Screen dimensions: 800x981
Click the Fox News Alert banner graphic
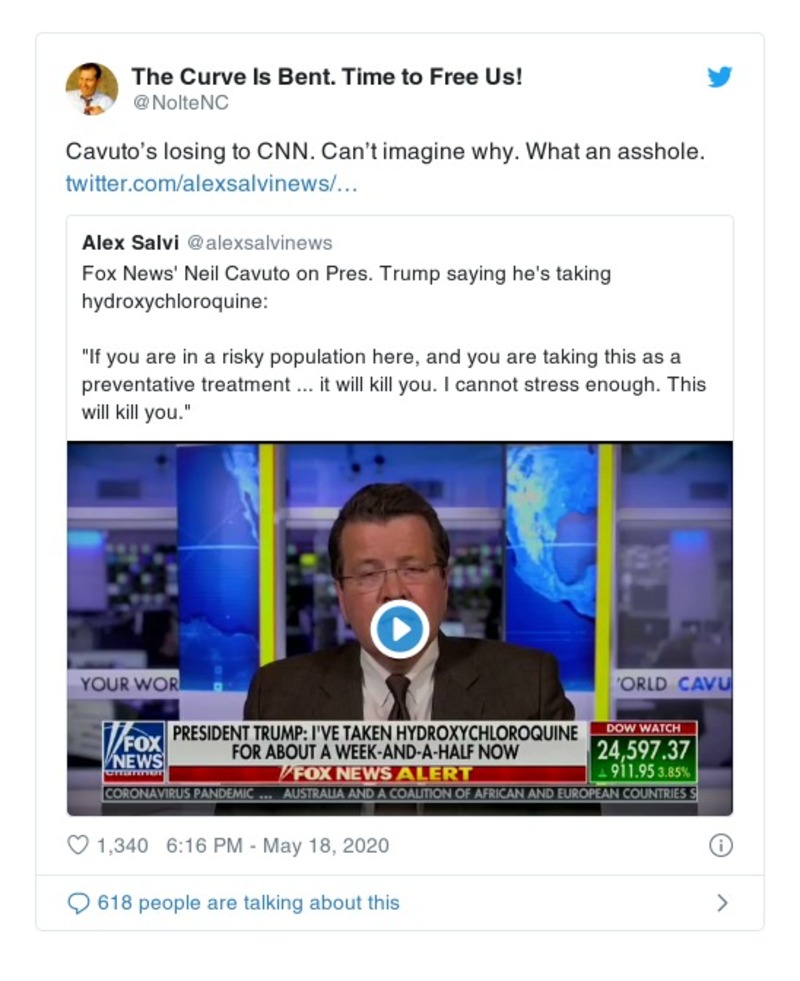[385, 773]
